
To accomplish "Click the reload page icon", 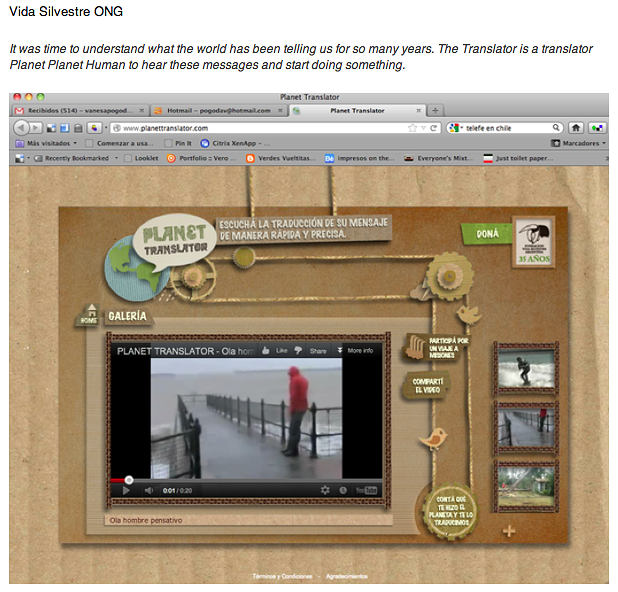I will click(433, 128).
